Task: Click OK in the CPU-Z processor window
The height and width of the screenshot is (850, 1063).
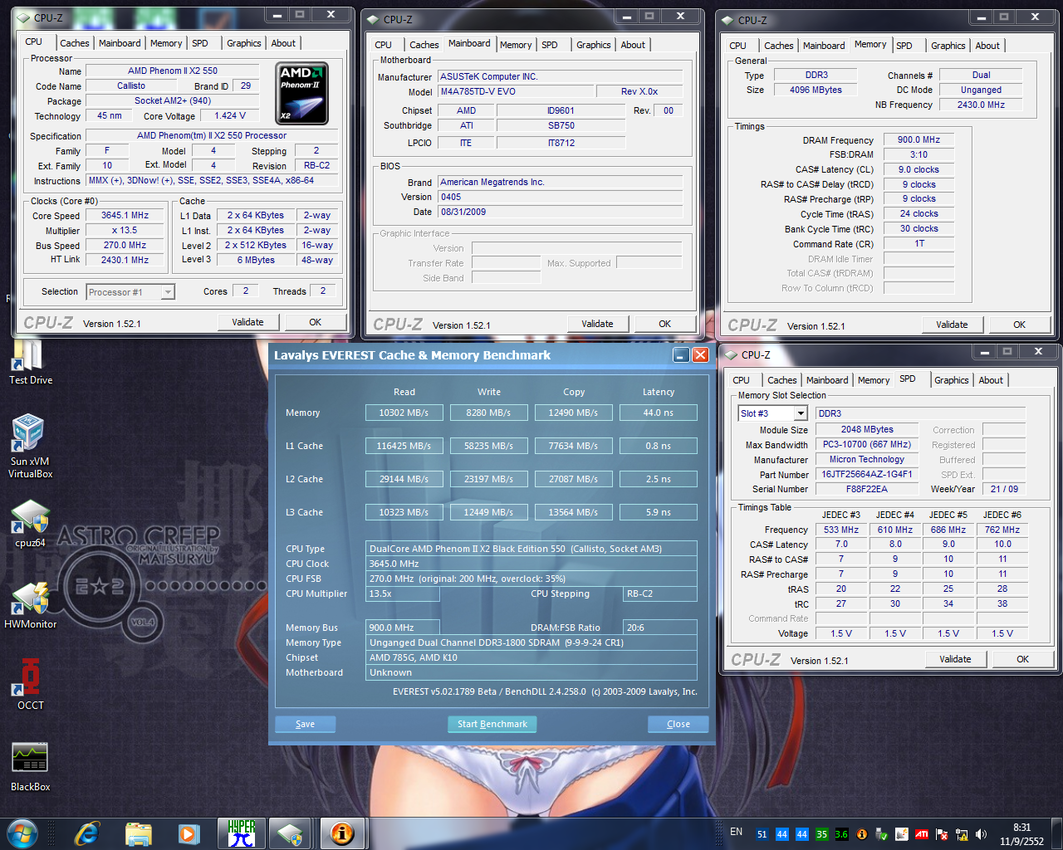Action: [315, 323]
